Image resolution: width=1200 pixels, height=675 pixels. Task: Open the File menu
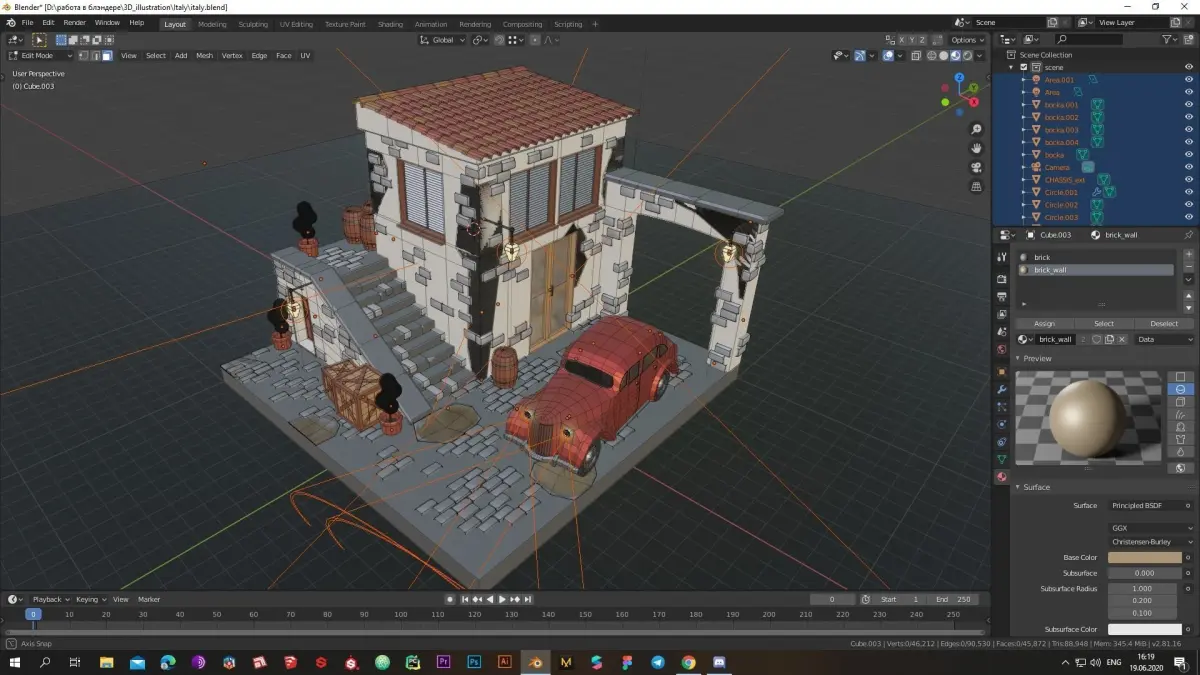tap(27, 22)
